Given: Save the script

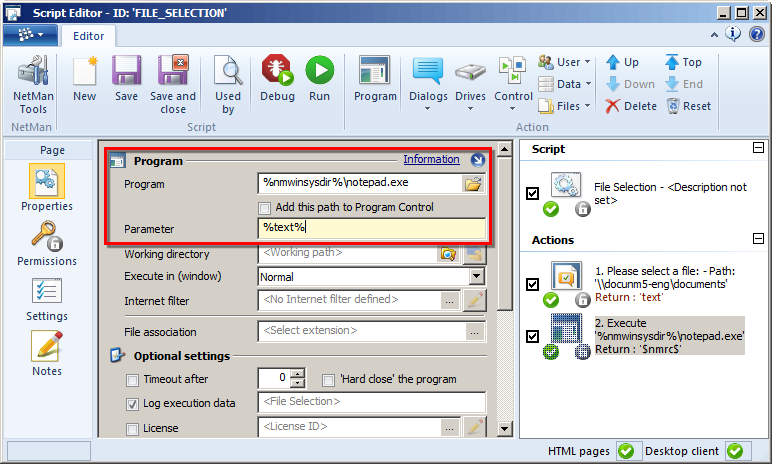Looking at the screenshot, I should point(127,79).
